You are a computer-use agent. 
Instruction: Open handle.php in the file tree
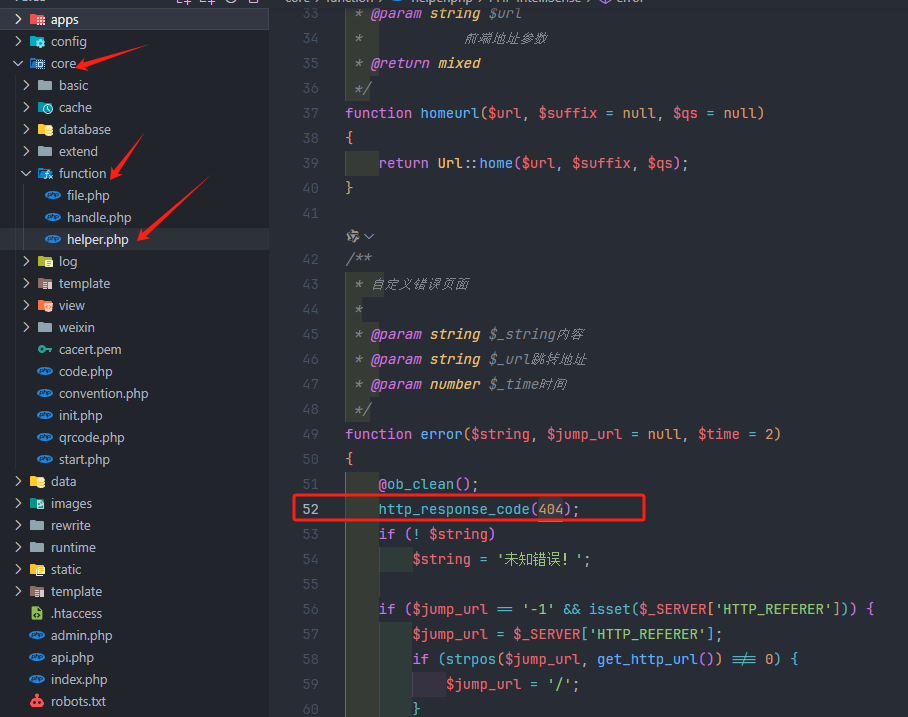(x=99, y=217)
